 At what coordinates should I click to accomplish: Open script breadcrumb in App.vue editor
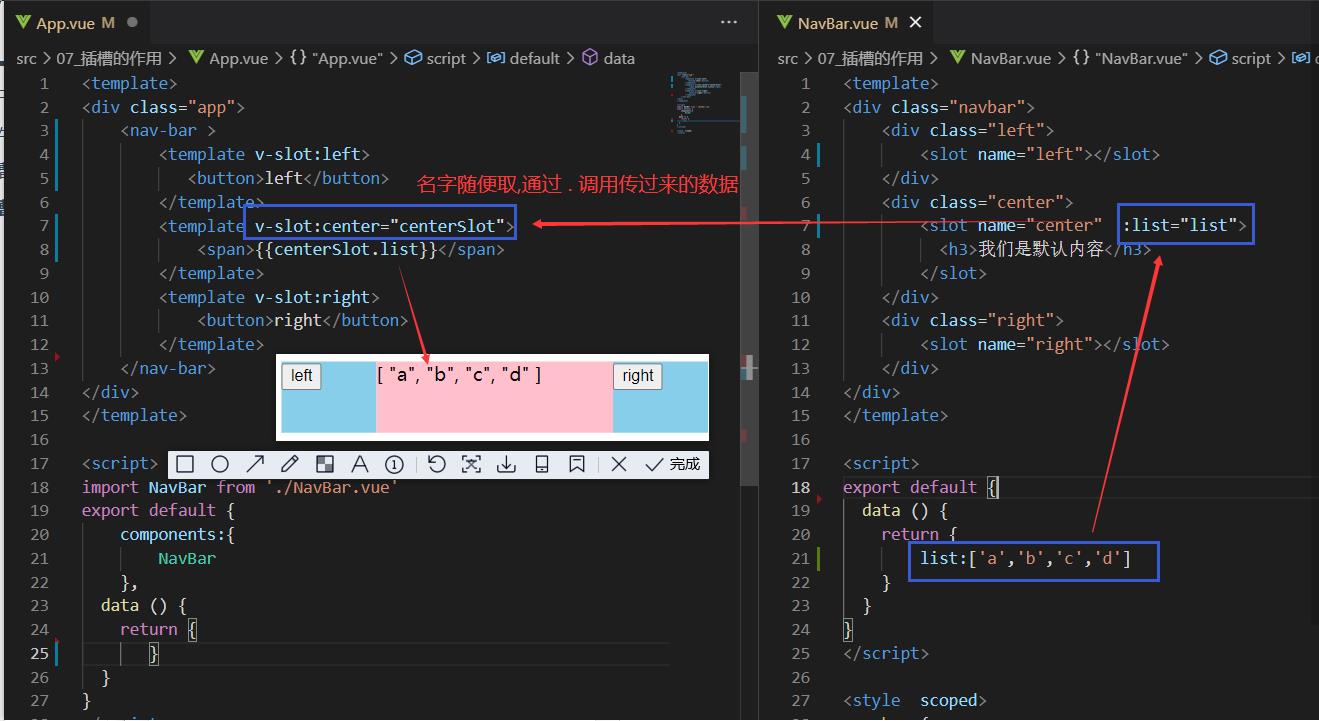435,59
